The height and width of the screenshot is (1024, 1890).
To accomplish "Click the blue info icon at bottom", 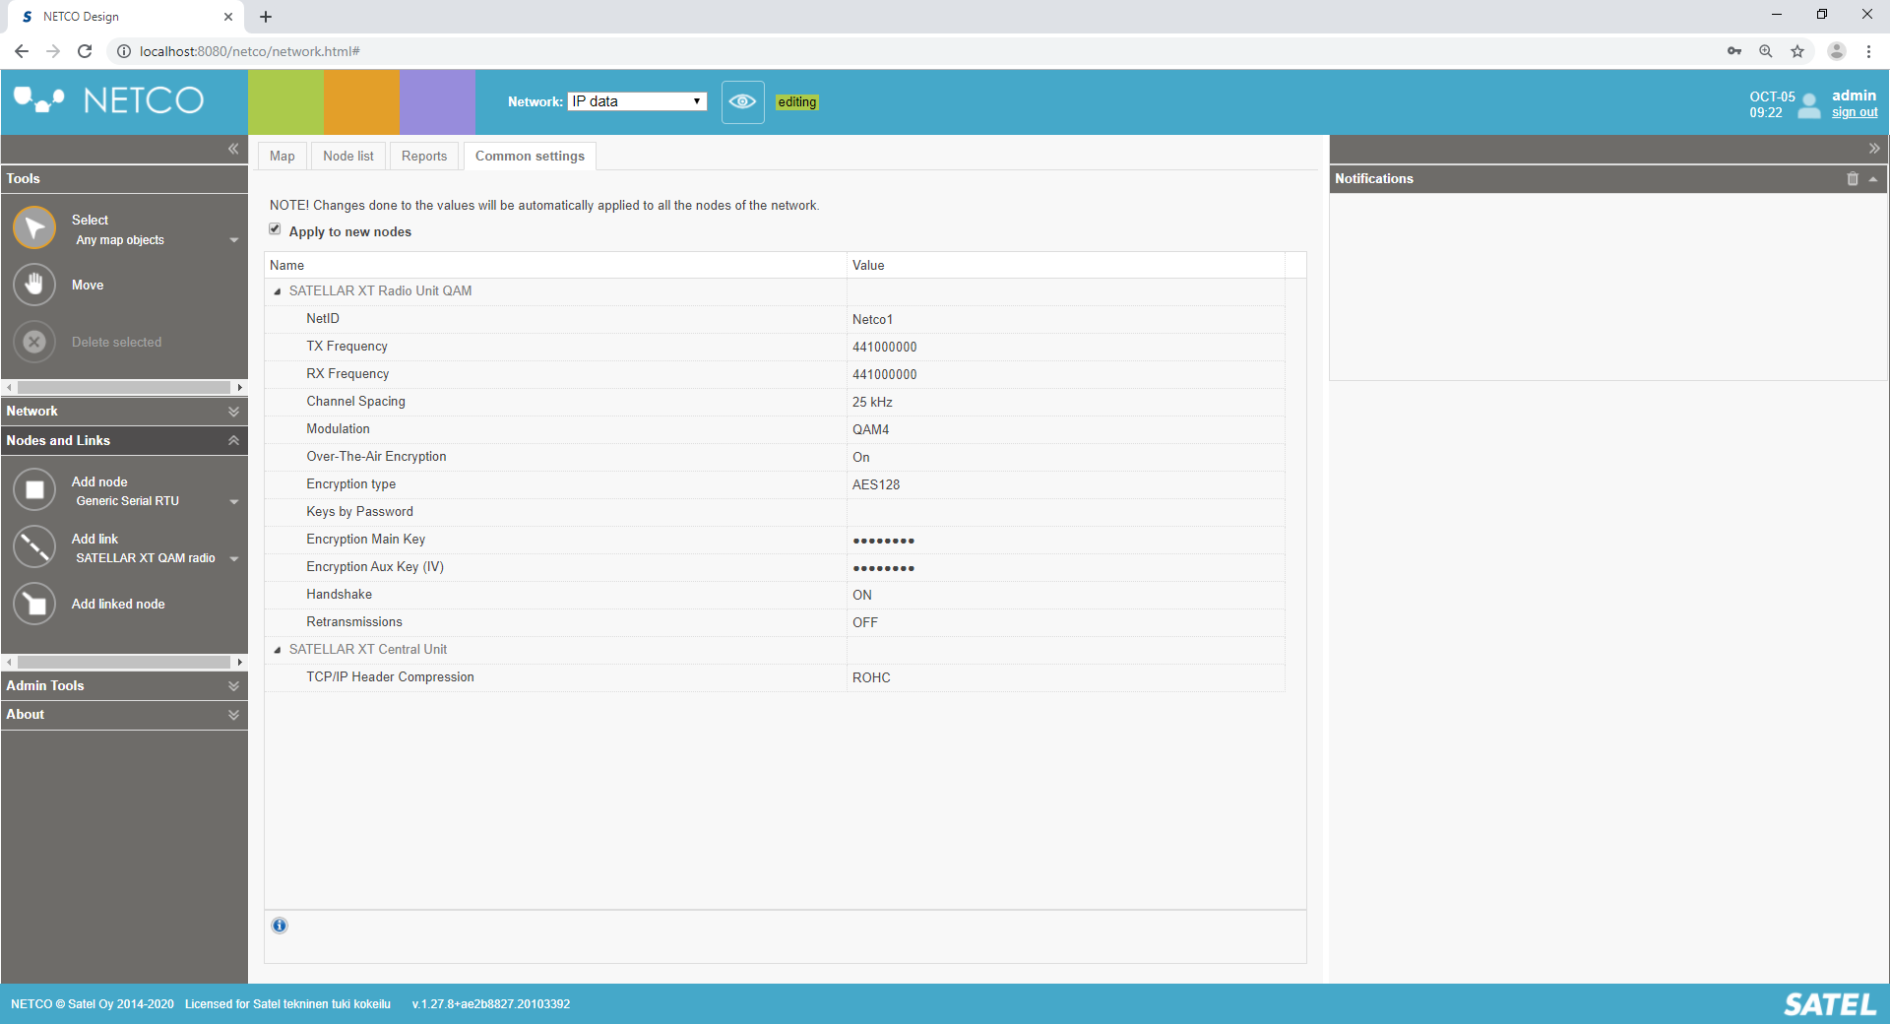I will tap(279, 925).
